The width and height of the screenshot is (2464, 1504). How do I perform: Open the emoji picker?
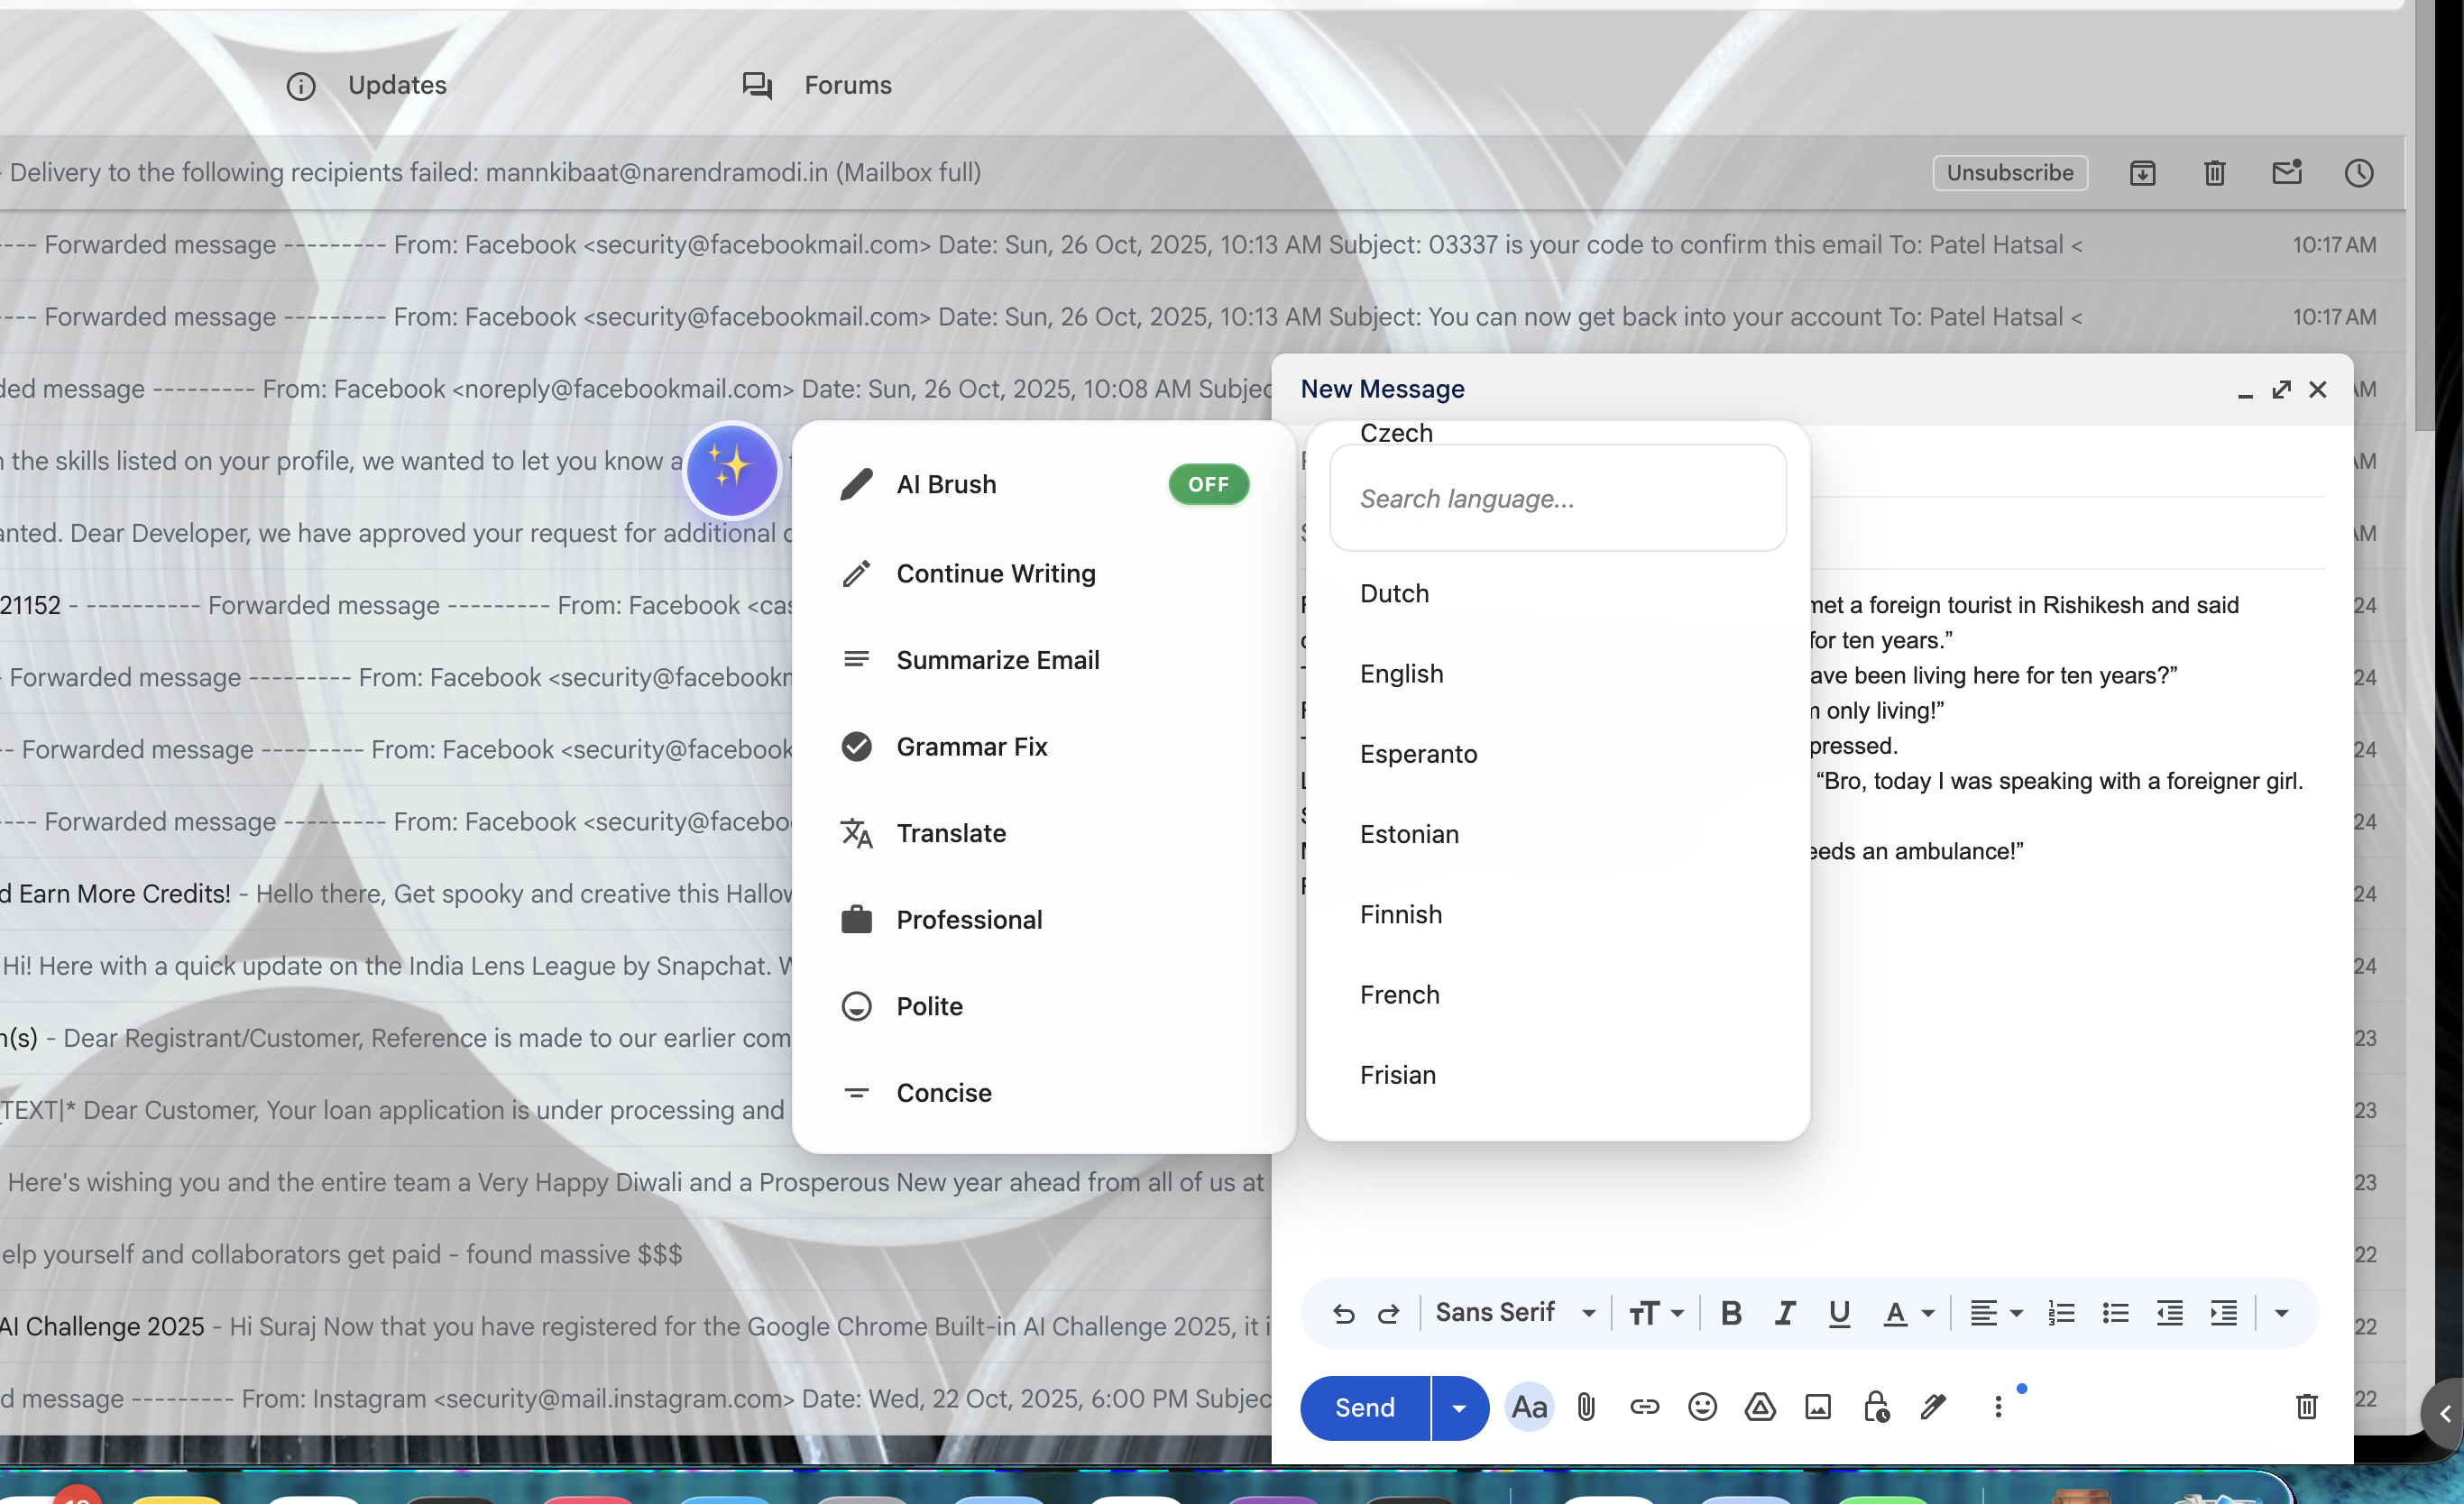(1702, 1407)
